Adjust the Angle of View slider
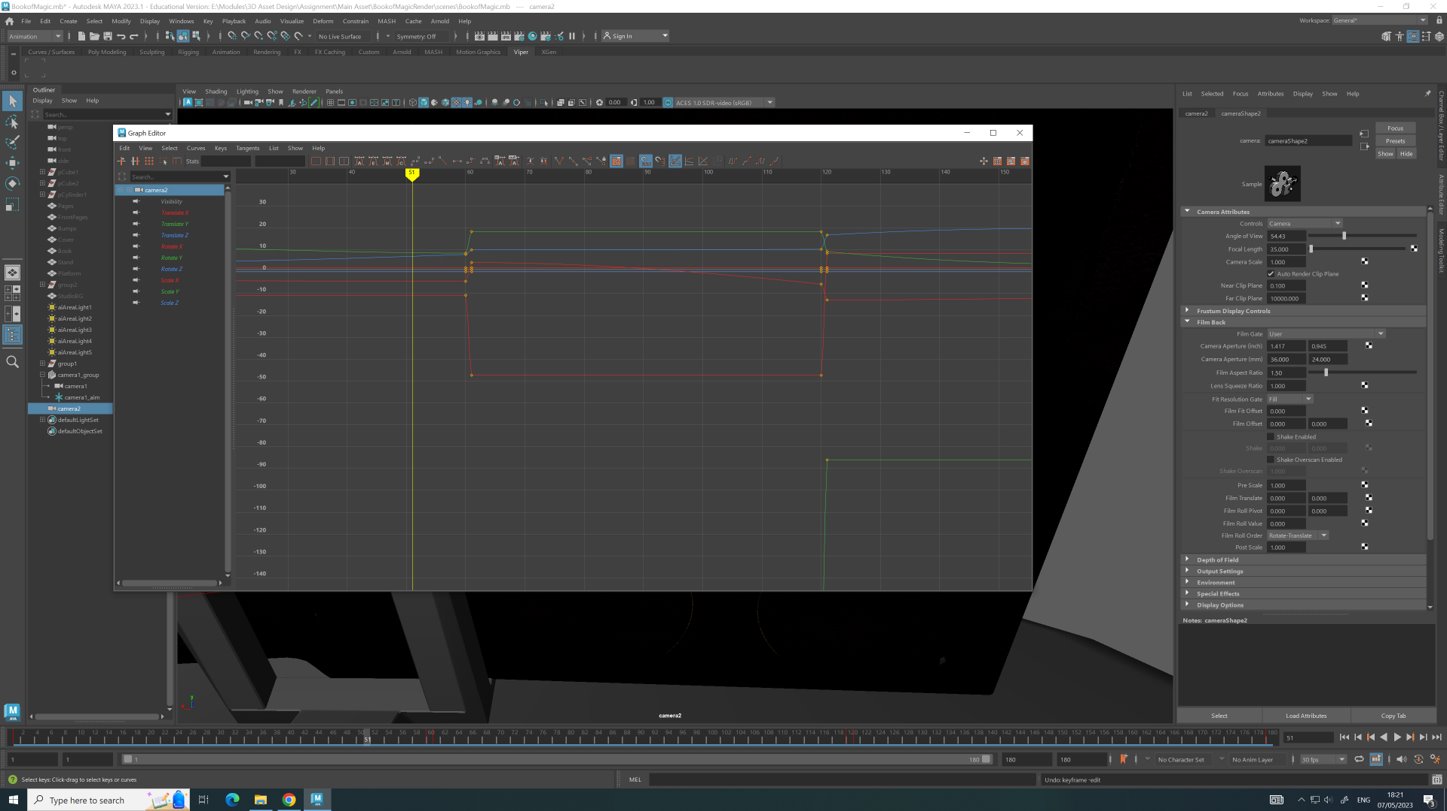Screen dimensions: 1447x811 (1344, 236)
